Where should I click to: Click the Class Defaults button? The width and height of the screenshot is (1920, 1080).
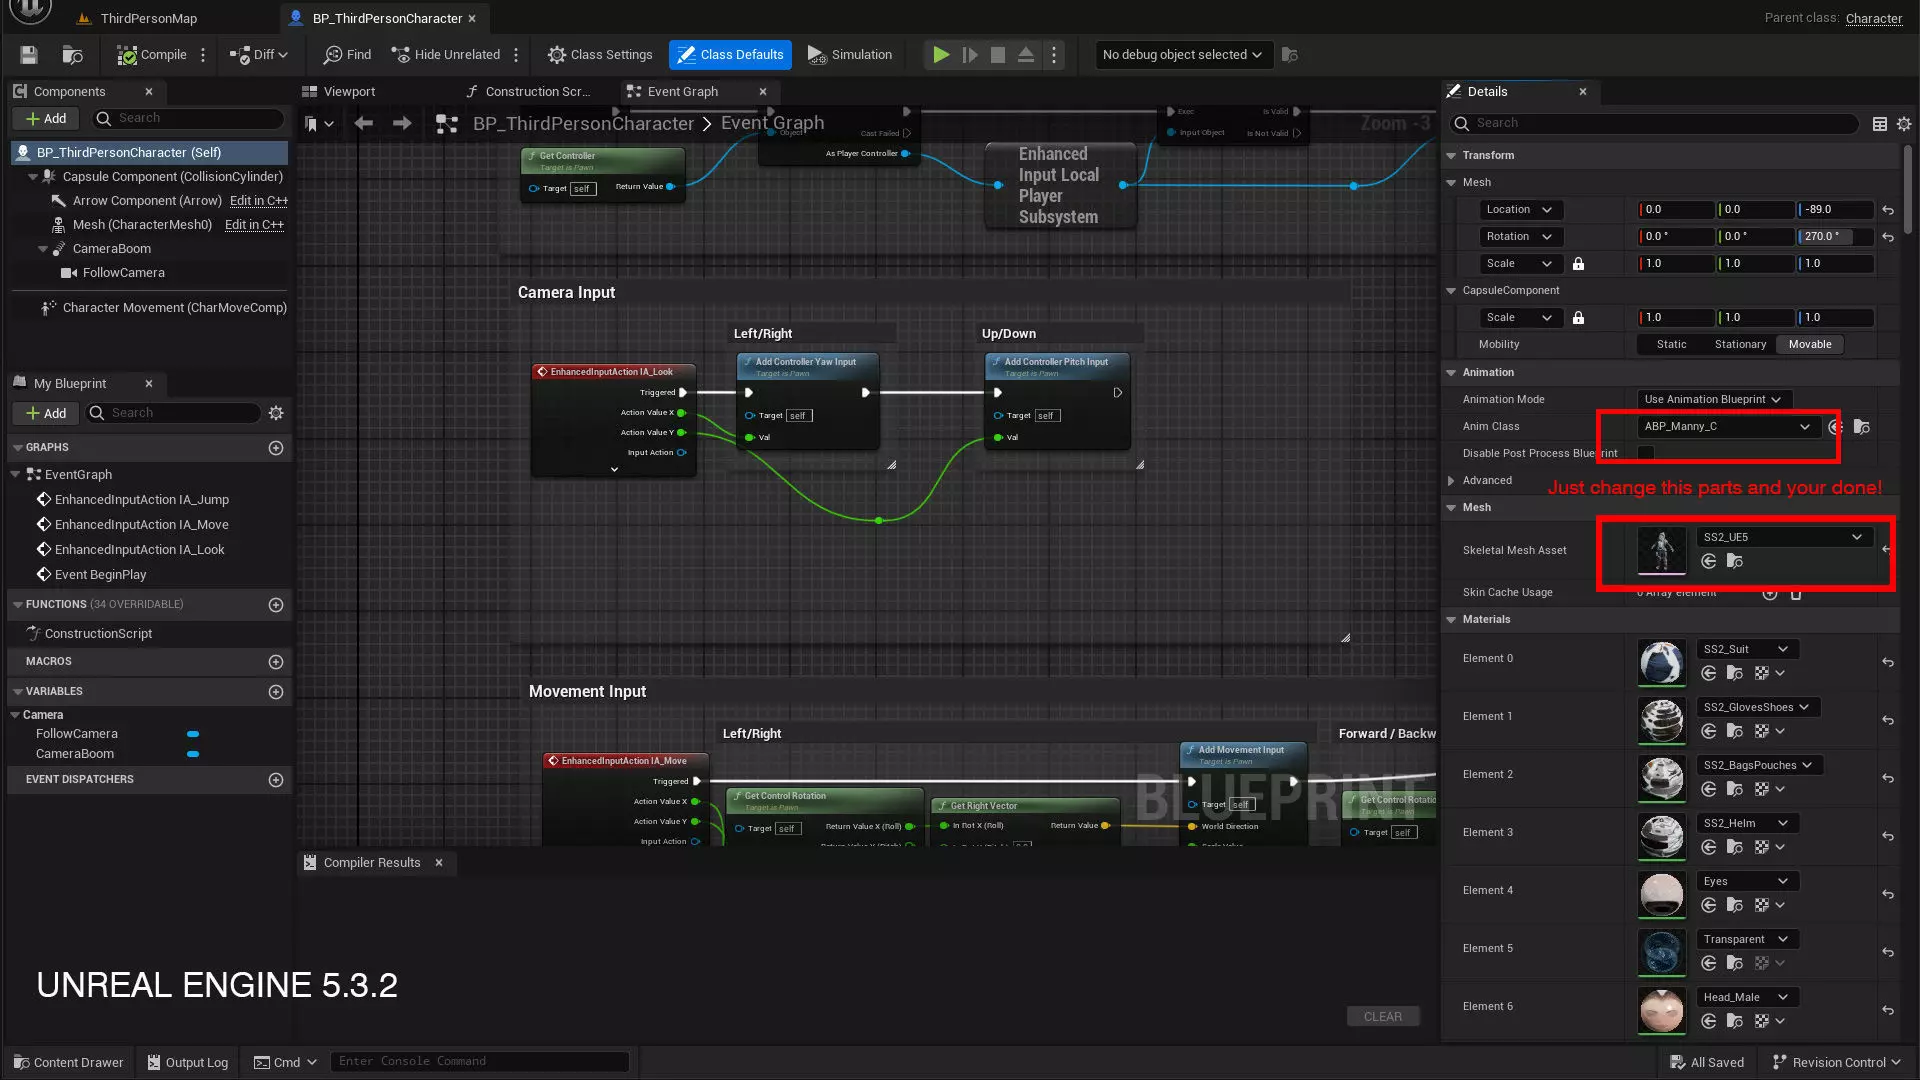tap(730, 55)
